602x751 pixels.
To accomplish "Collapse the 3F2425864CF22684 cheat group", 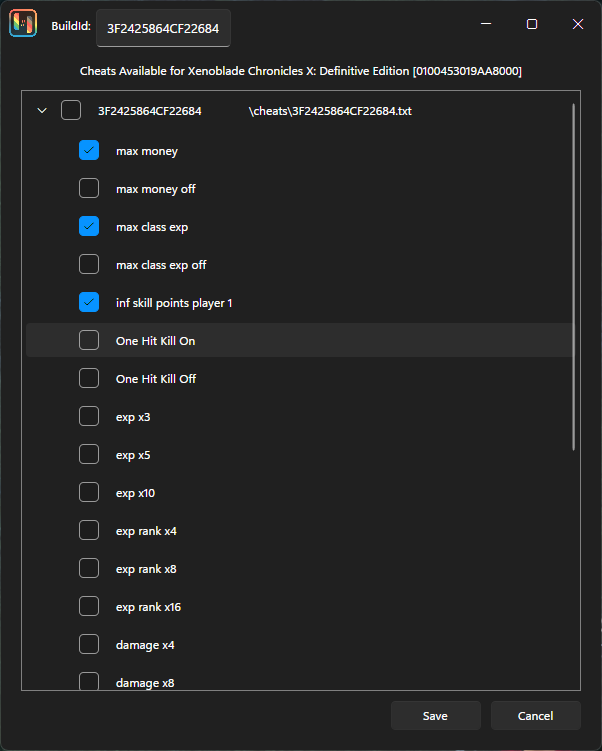I will 42,111.
